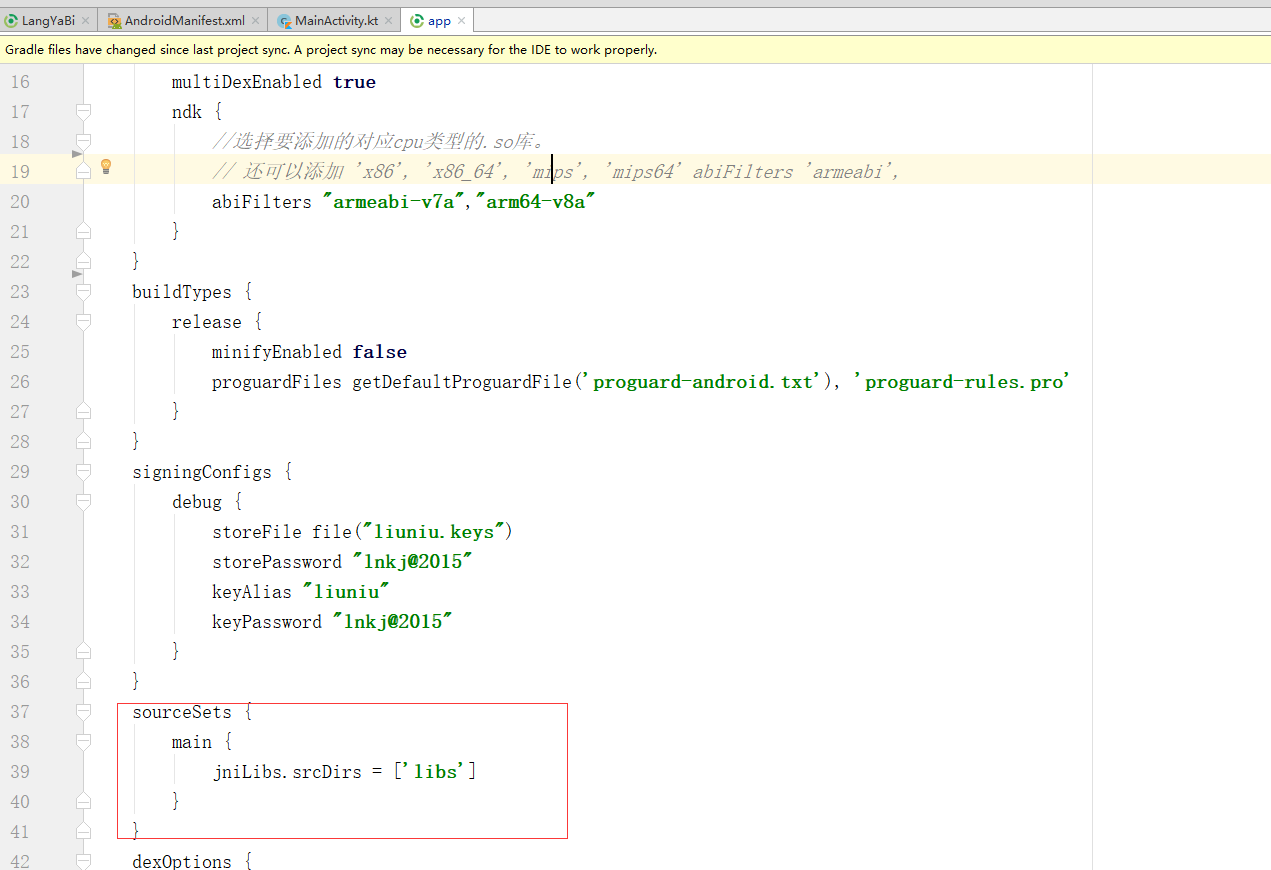This screenshot has height=870, width=1271.
Task: Open the AndroidManifest.xml tab
Action: [x=183, y=21]
